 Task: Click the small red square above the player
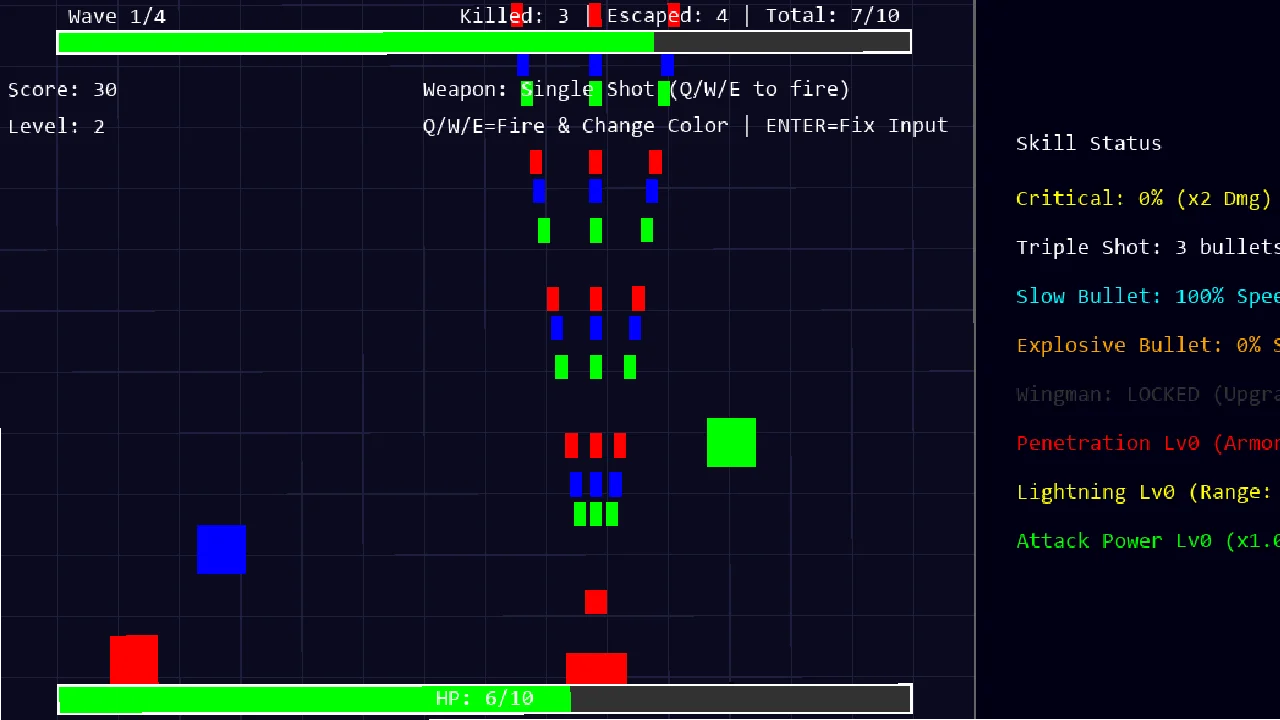(x=596, y=601)
